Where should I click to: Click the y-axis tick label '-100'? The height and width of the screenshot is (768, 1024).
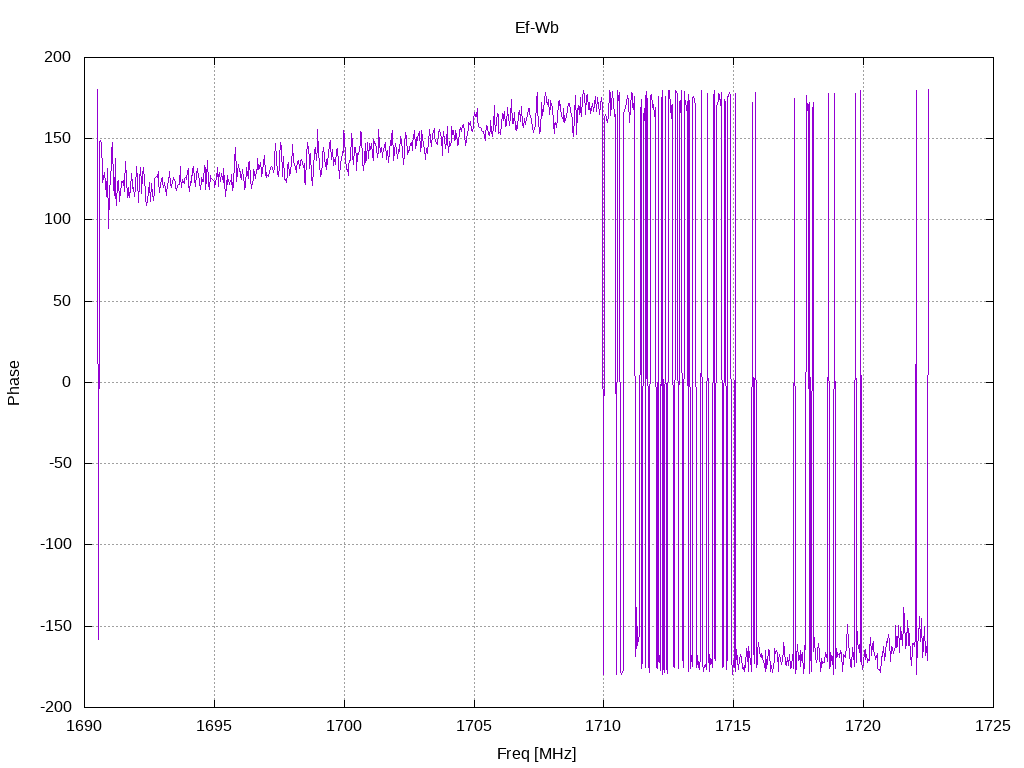coord(56,544)
